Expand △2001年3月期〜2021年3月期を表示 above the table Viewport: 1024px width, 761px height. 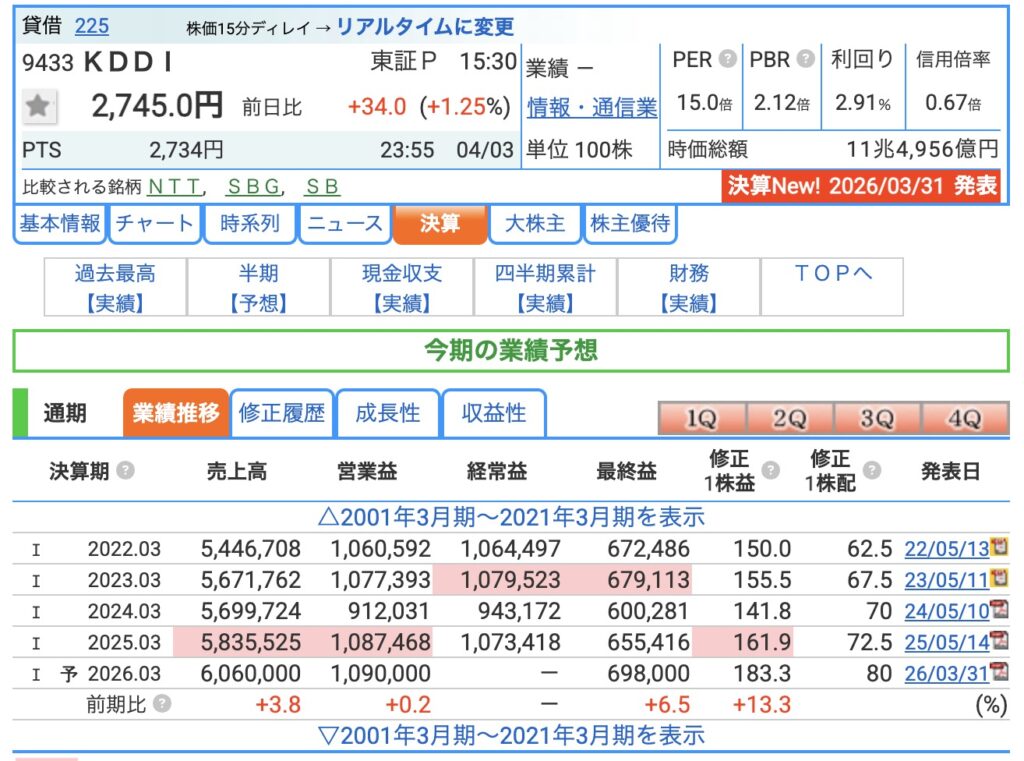tap(511, 517)
